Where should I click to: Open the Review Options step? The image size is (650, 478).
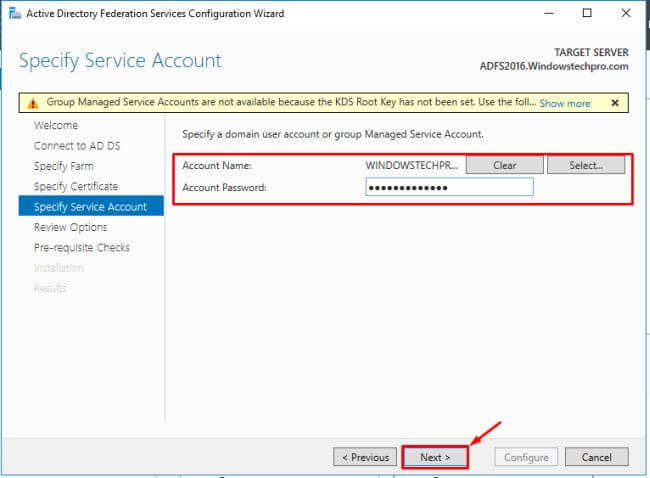(70, 227)
